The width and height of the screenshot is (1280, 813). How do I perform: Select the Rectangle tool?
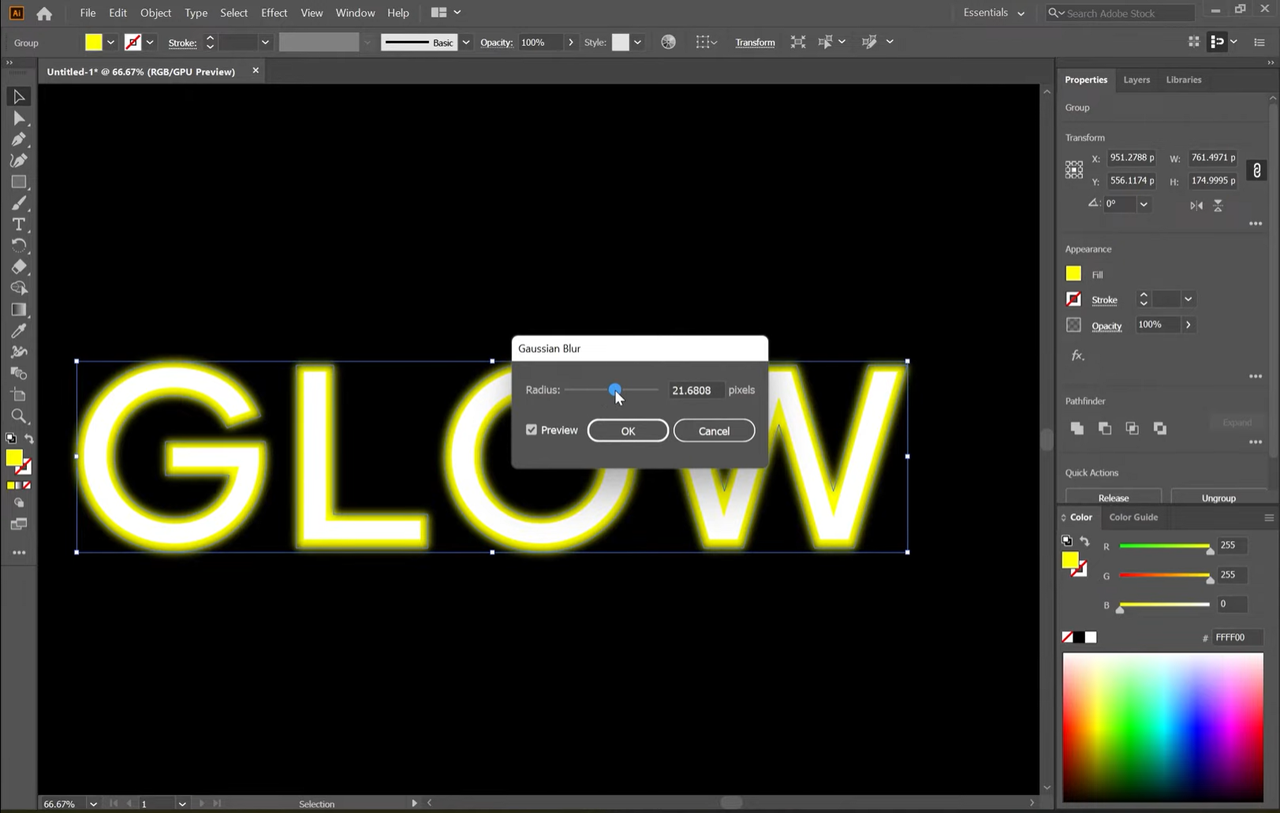[x=18, y=182]
